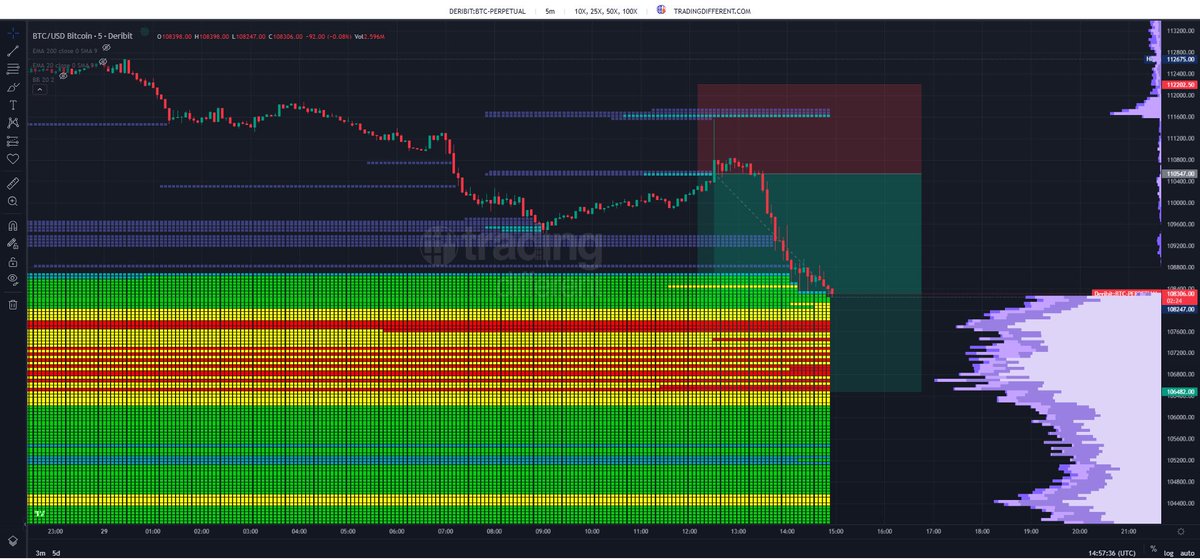This screenshot has width=1200, height=560.
Task: Toggle auto scale
Action: [1186, 551]
